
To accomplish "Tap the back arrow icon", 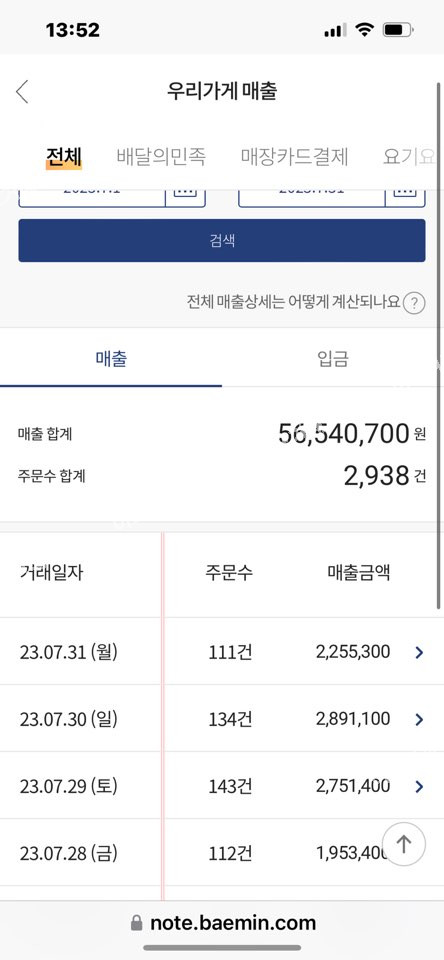I will (x=23, y=92).
